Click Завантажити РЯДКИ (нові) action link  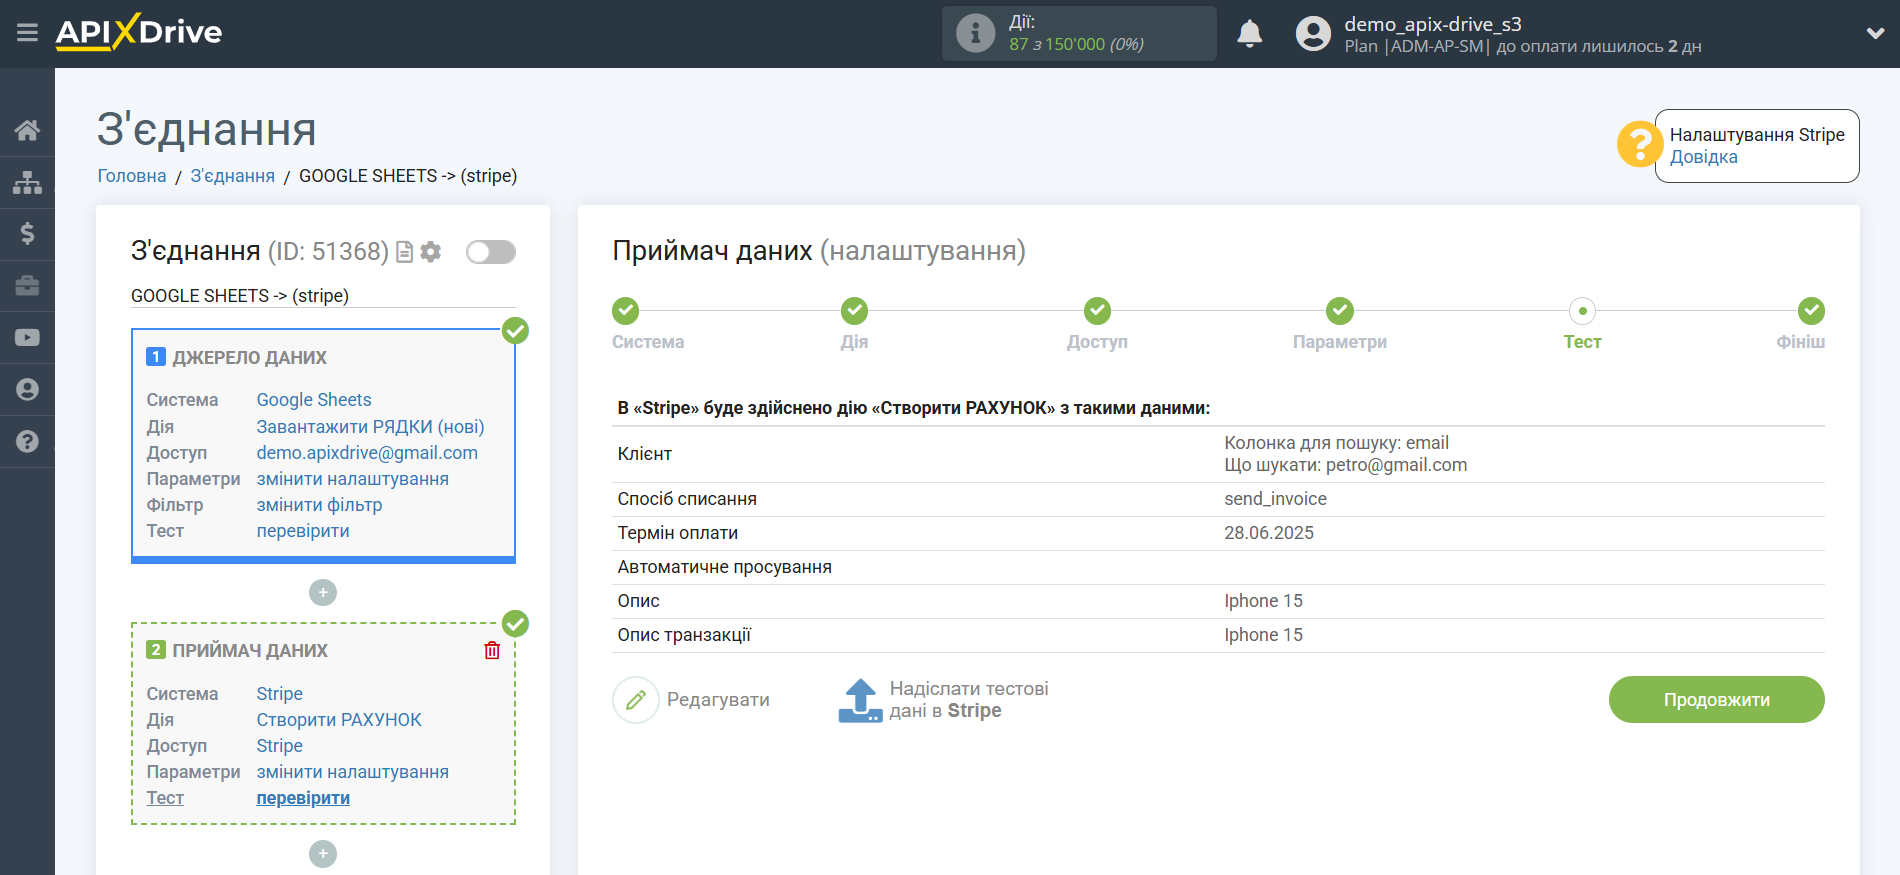(370, 427)
